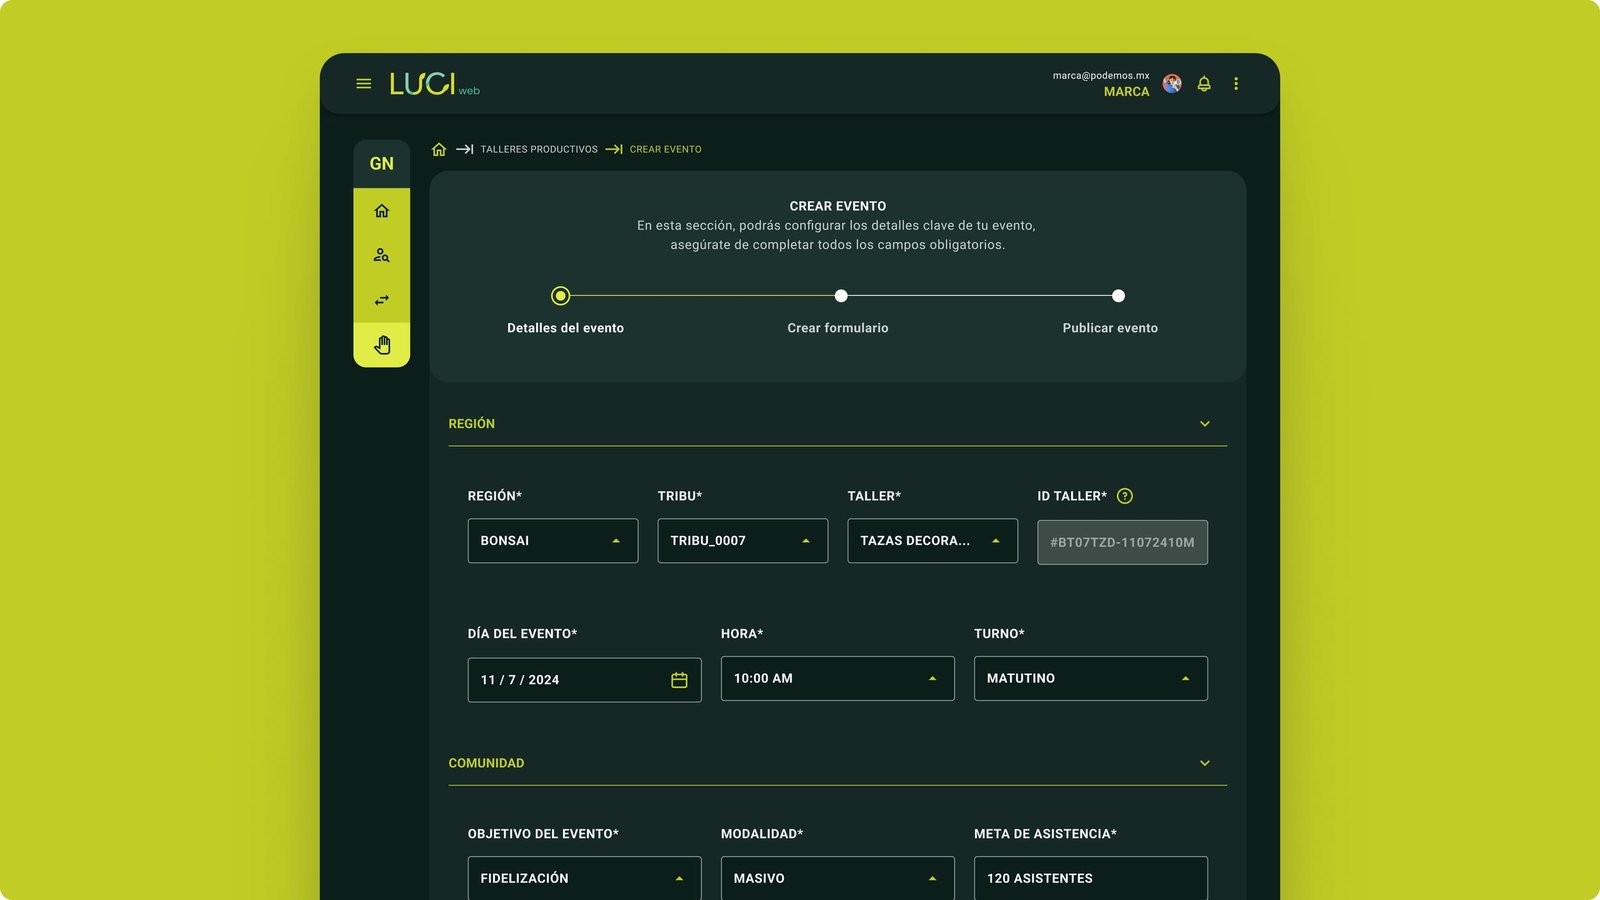The width and height of the screenshot is (1600, 900).
Task: Click the Publicar evento step label
Action: pyautogui.click(x=1110, y=328)
